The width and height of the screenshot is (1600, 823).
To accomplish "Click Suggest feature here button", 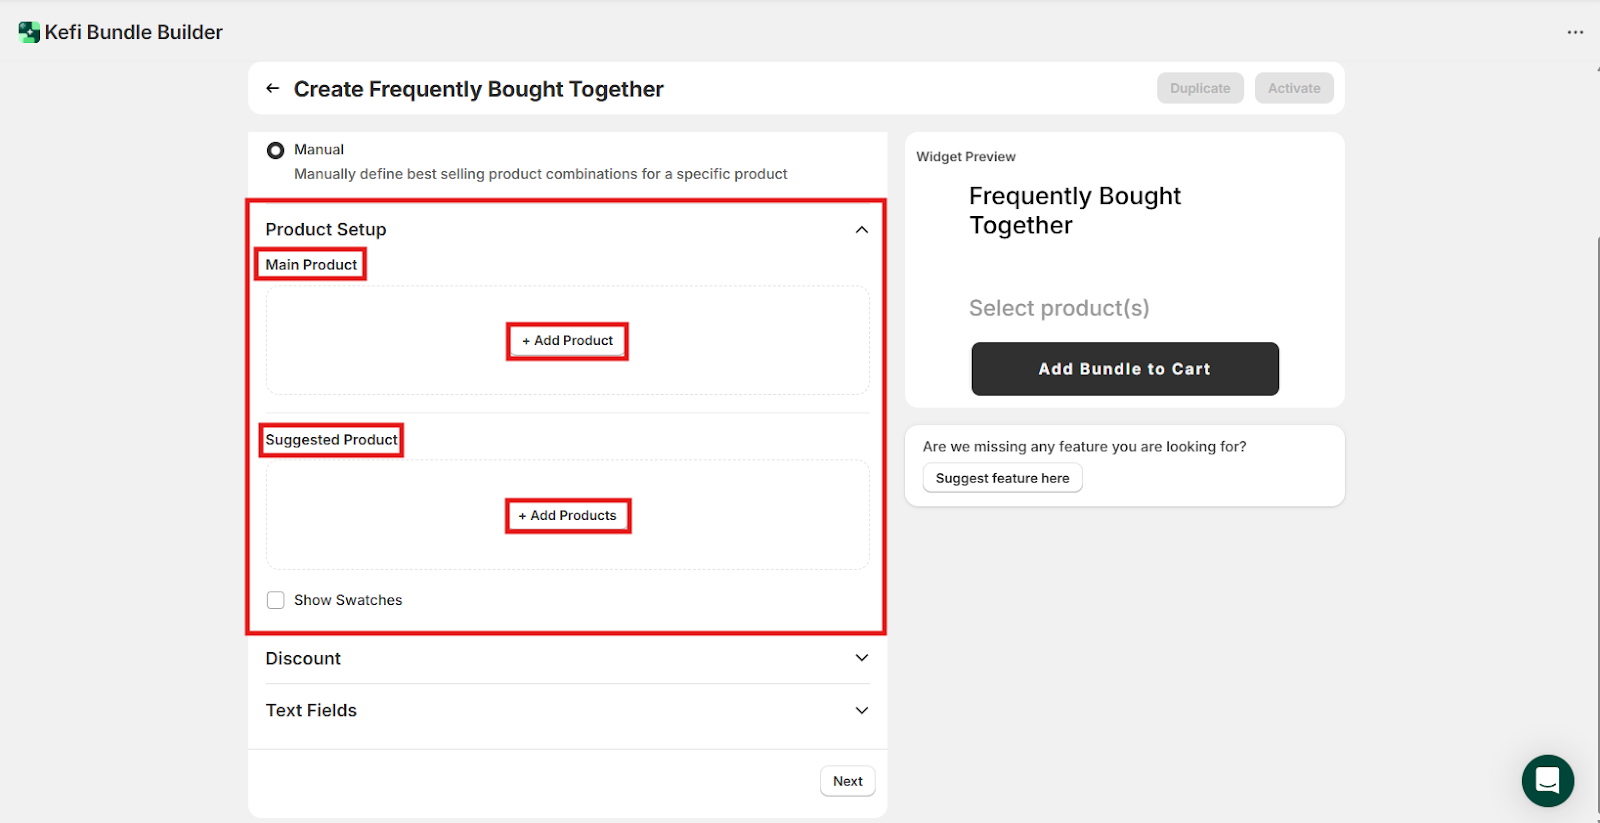I will point(1002,478).
